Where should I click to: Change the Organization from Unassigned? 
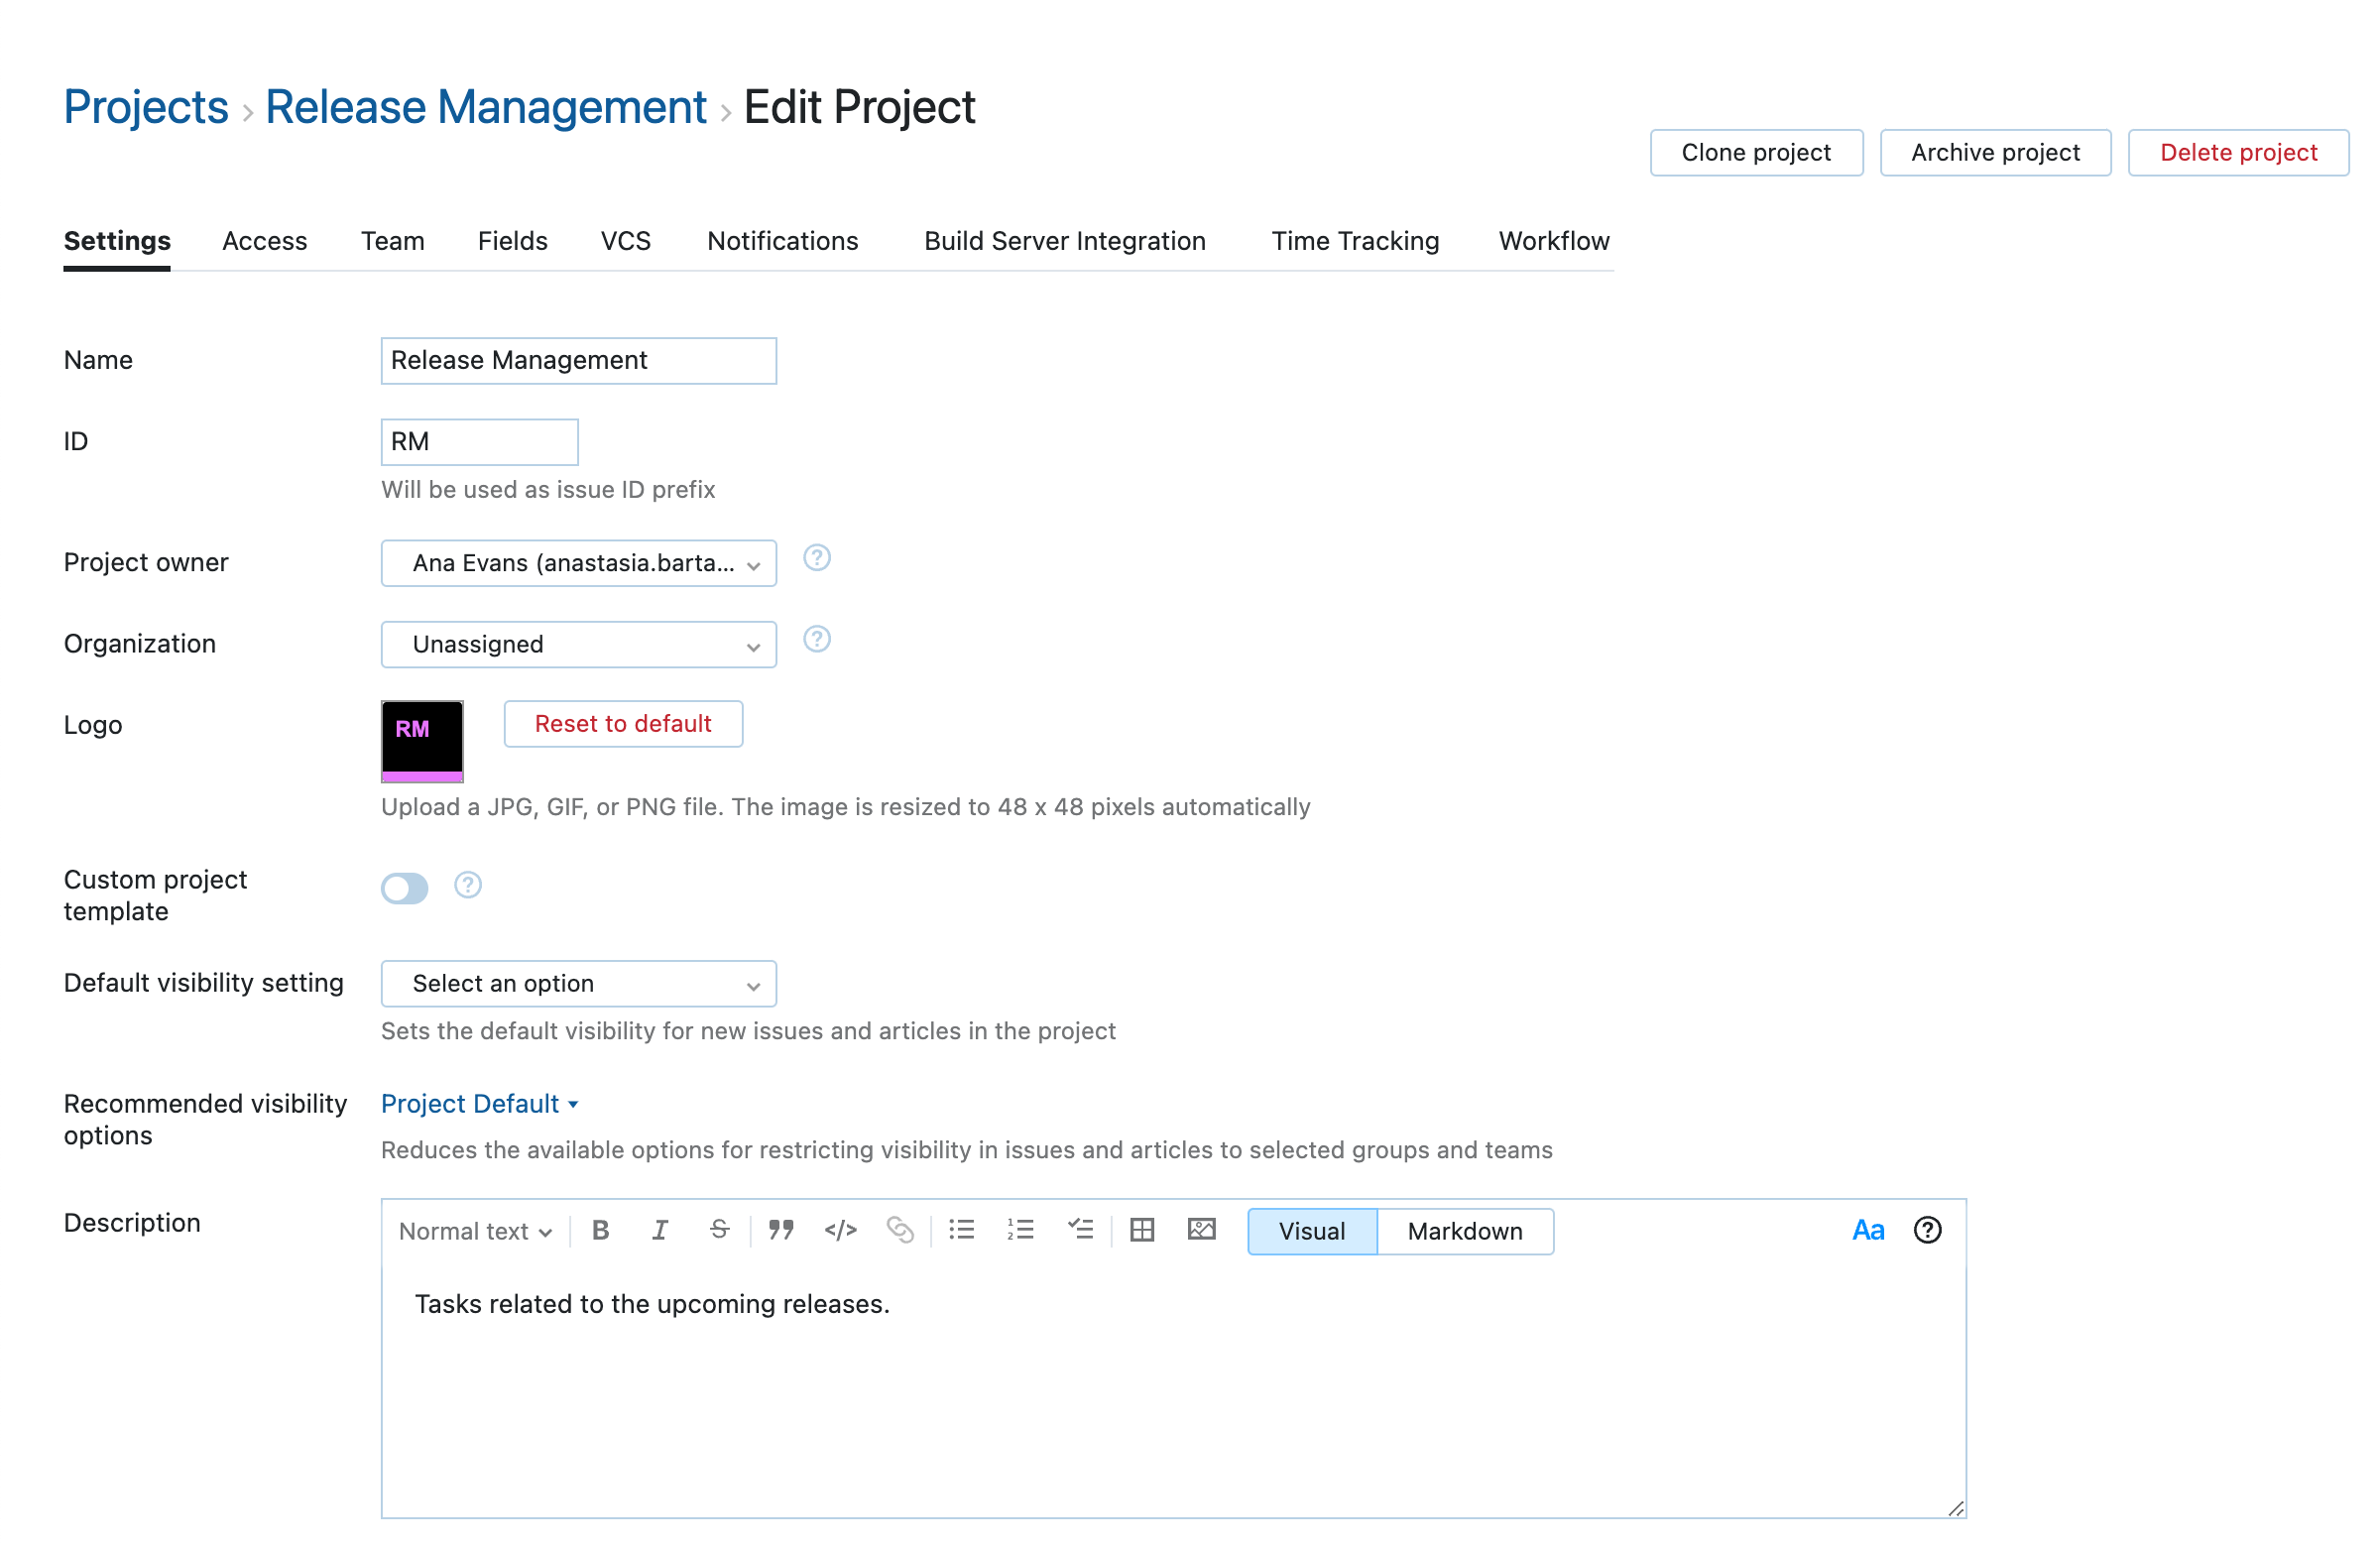tap(578, 644)
